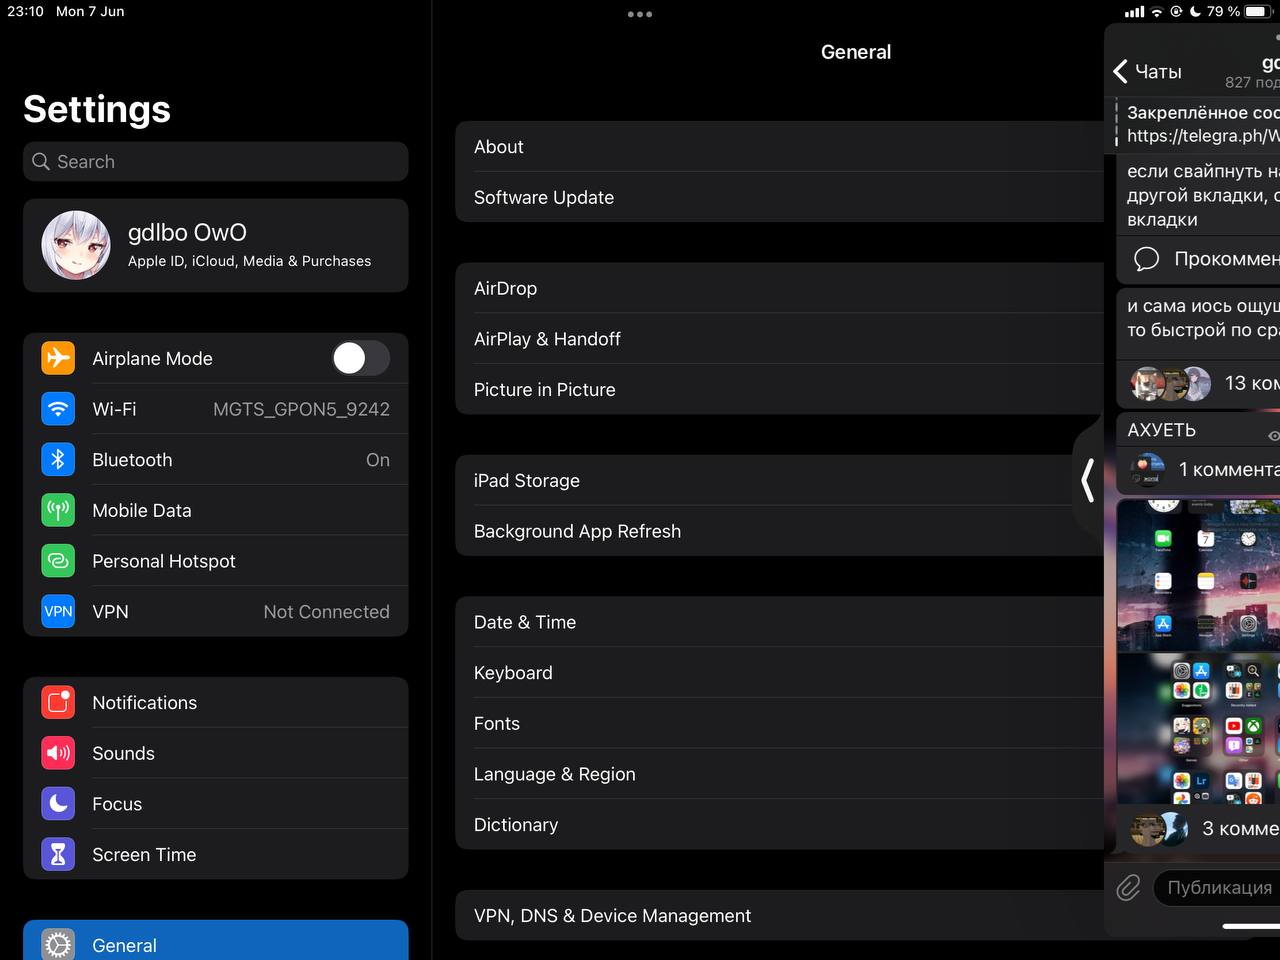Open the Bluetooth settings row

click(216, 460)
